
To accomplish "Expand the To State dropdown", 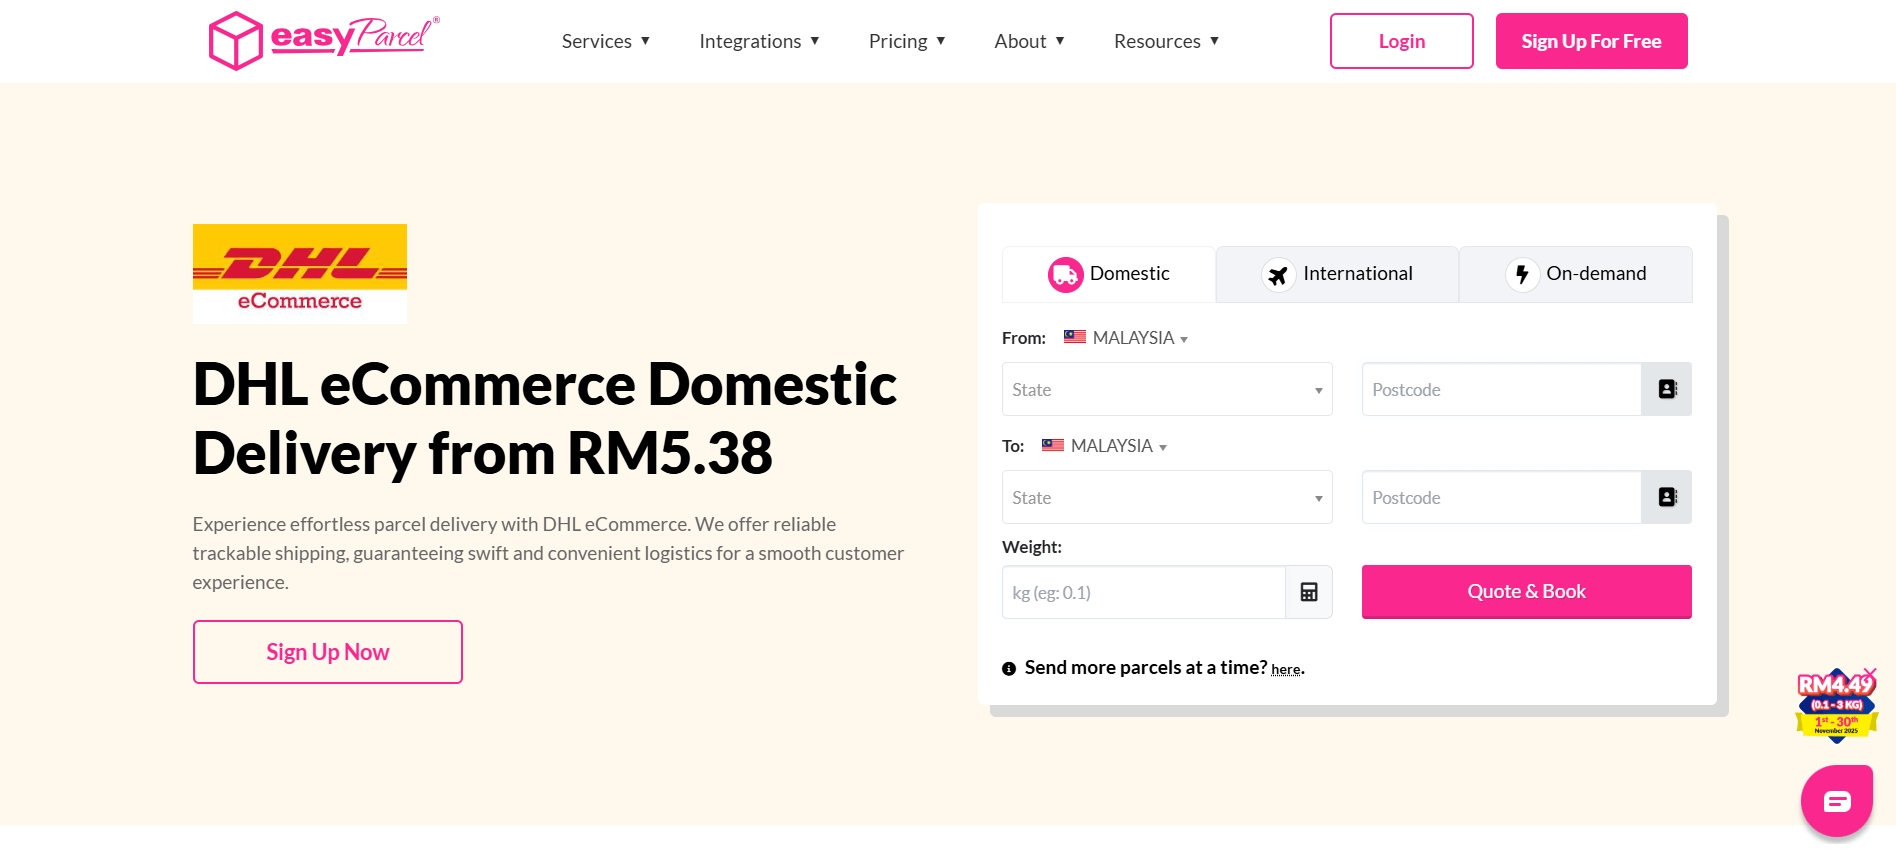I will pyautogui.click(x=1166, y=497).
